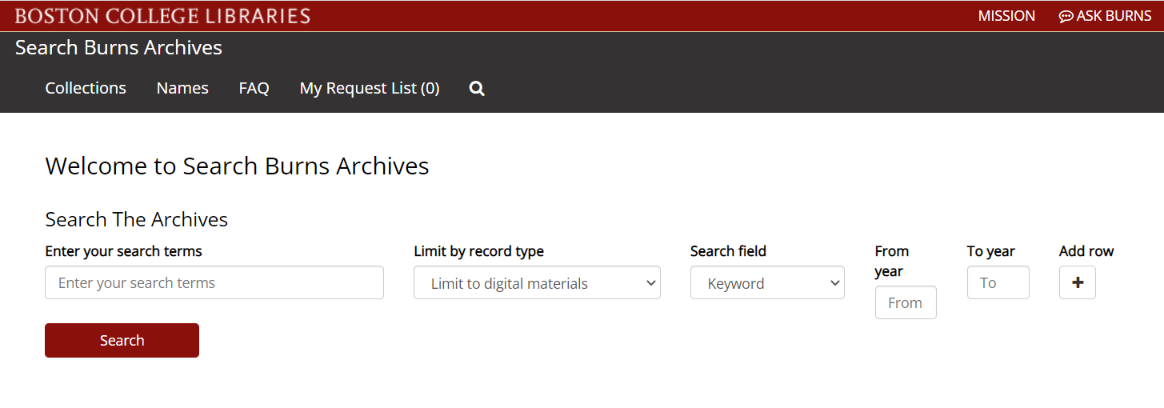Click the 'Enter your search terms' label
Screen dimensions: 1164x408
123,251
